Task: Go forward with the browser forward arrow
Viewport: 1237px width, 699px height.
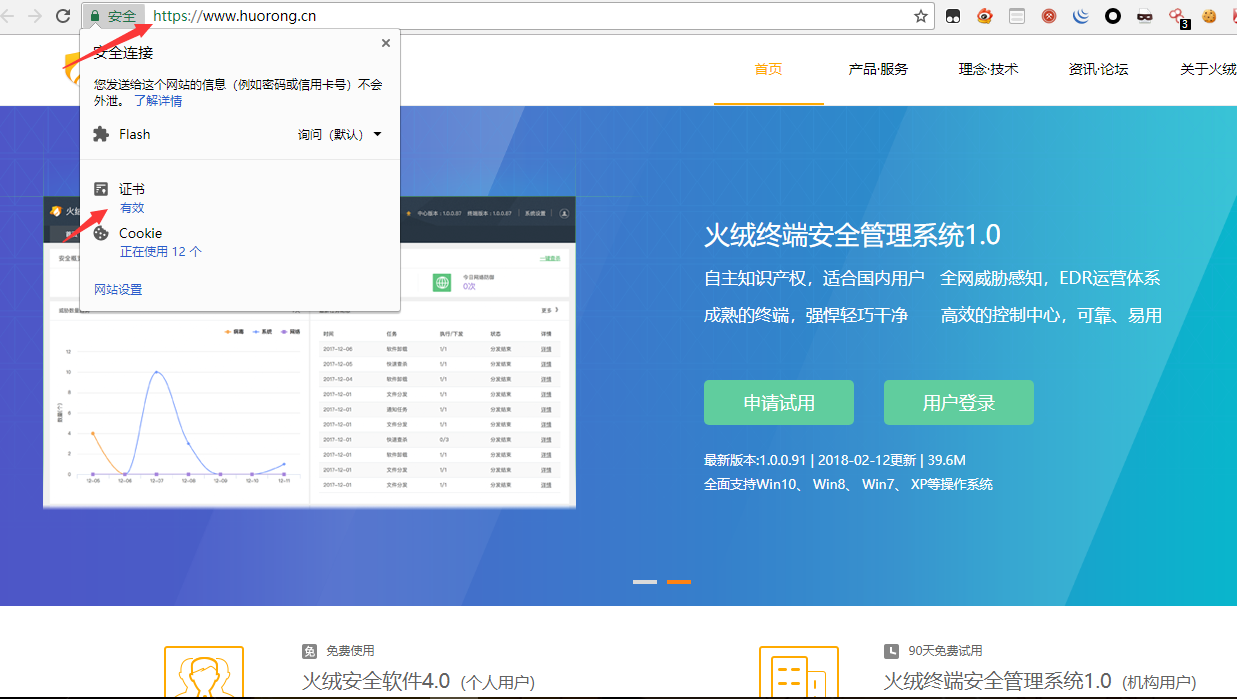Action: [34, 16]
